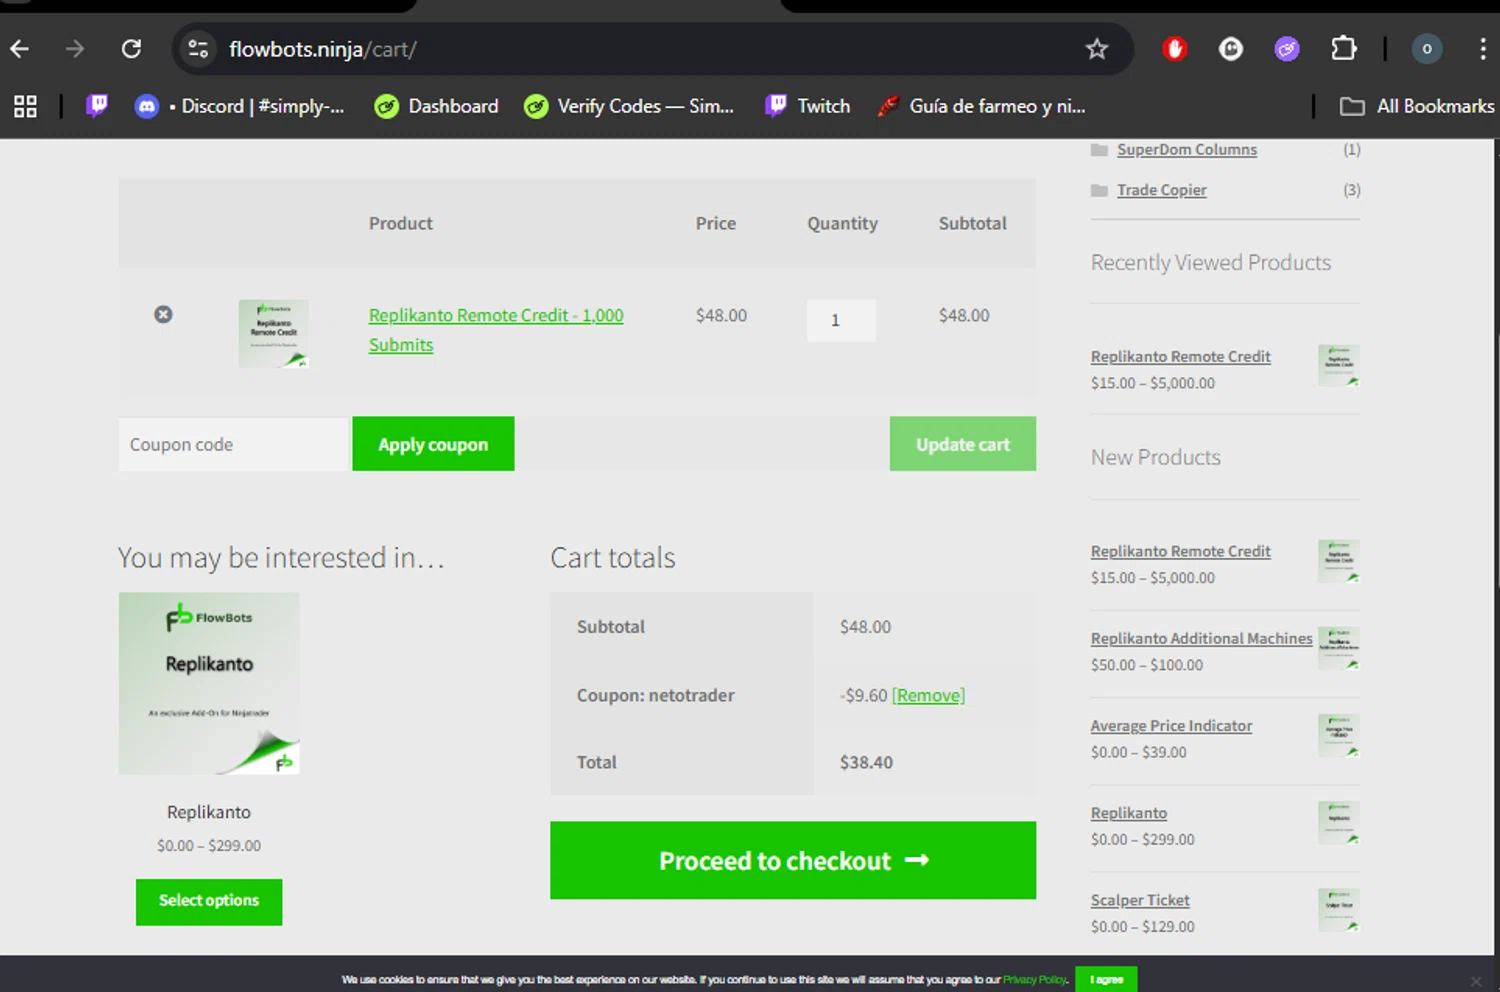Open the Average Price Indicator product
Screen dimensions: 1500x992
click(1172, 726)
